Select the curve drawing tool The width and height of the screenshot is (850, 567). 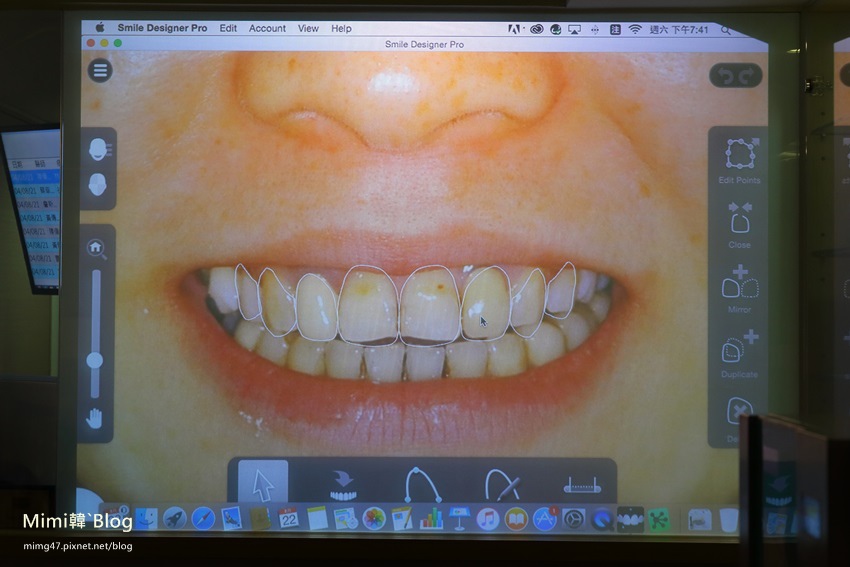click(422, 484)
